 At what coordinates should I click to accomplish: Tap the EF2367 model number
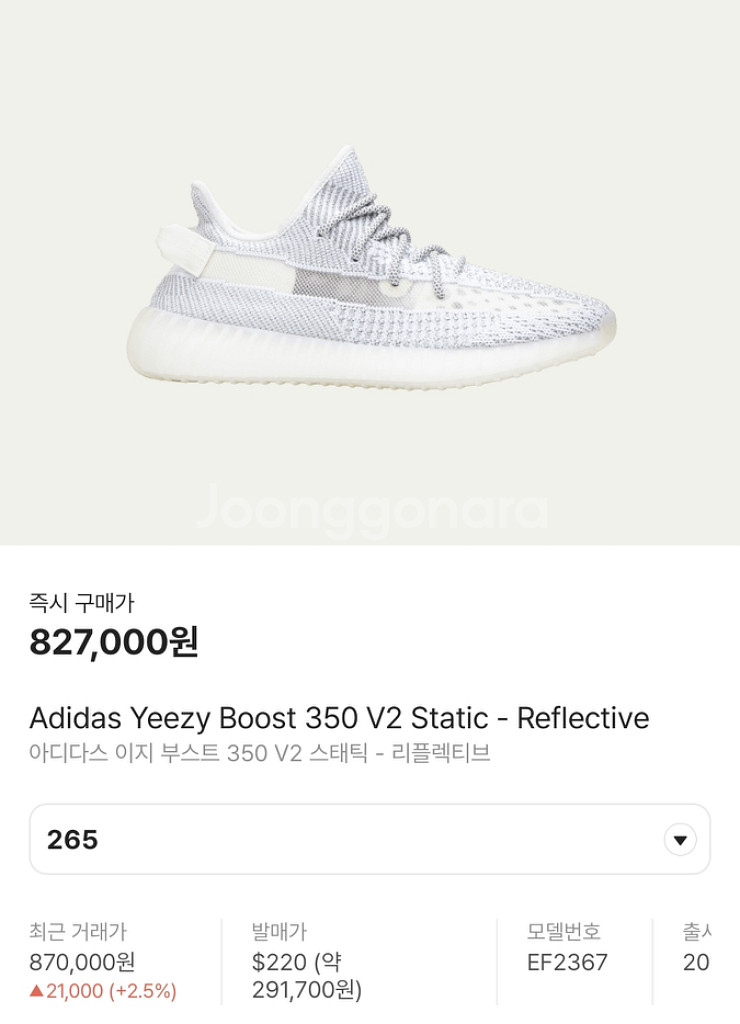click(x=567, y=962)
